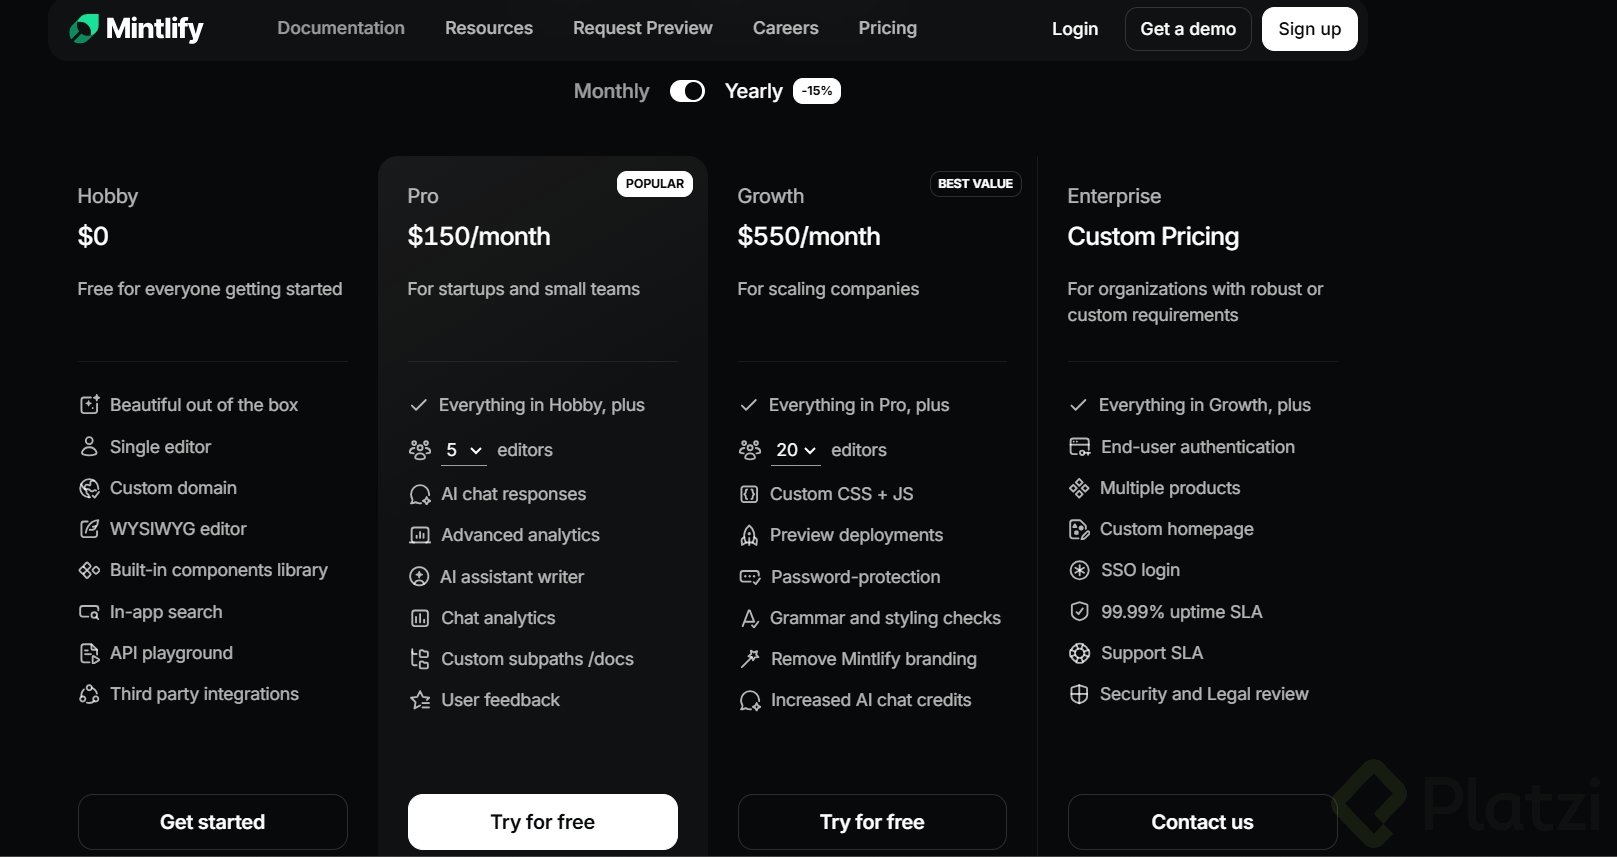Select Monthly billing label

click(611, 91)
